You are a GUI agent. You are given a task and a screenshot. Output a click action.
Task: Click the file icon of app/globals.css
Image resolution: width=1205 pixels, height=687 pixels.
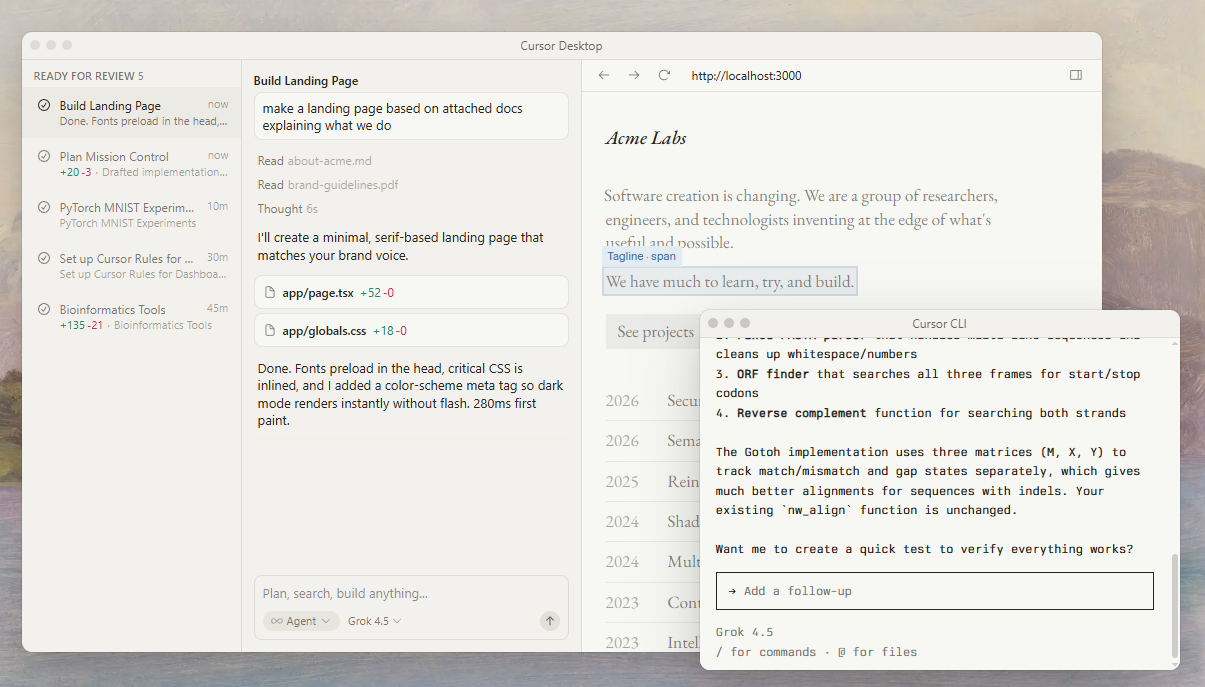click(270, 331)
